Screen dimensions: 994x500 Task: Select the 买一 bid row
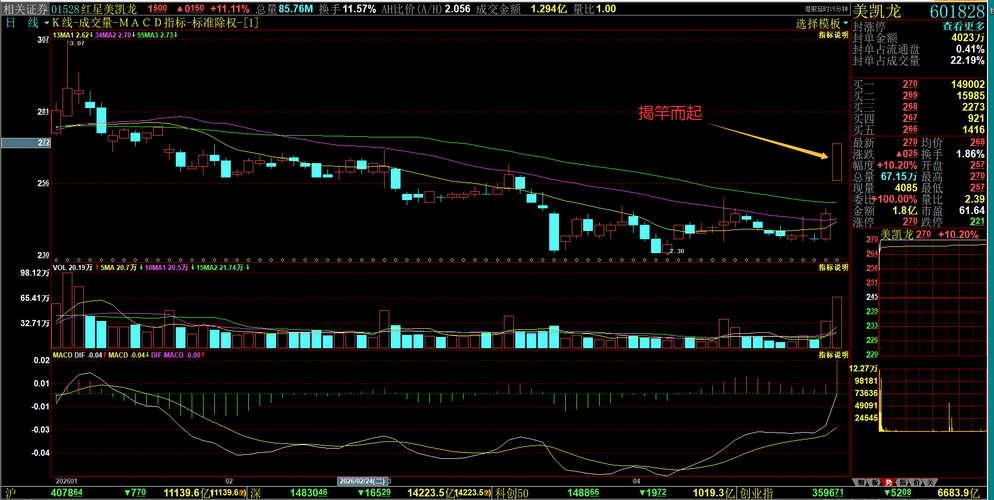point(919,84)
